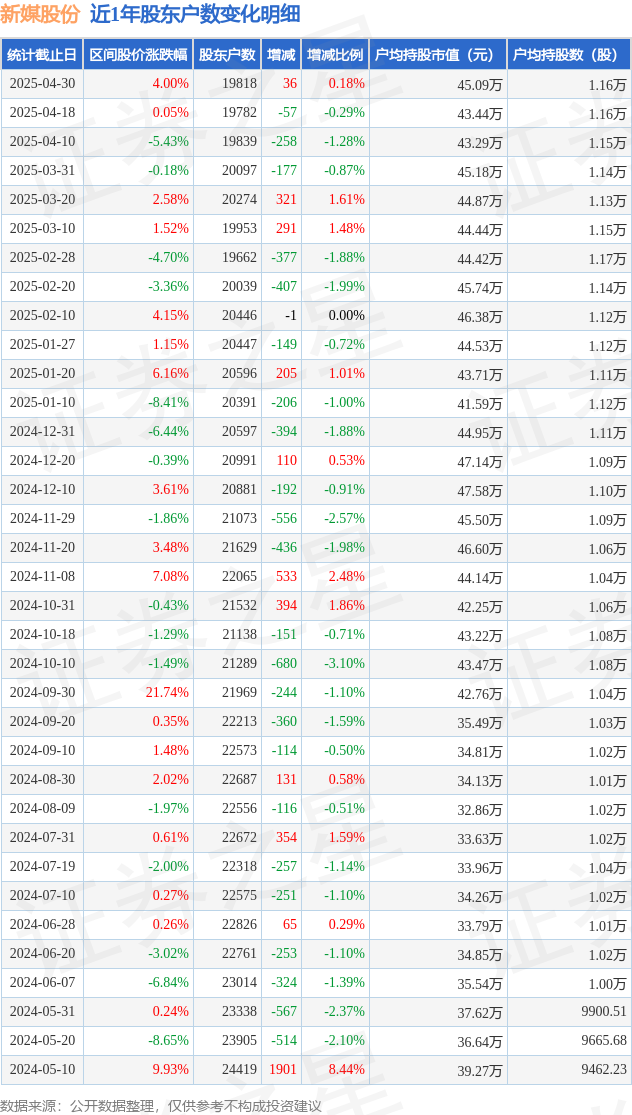Screen dimensions: 632x1115
Task: Select the 2025-02-10 date cell
Action: coord(42,315)
